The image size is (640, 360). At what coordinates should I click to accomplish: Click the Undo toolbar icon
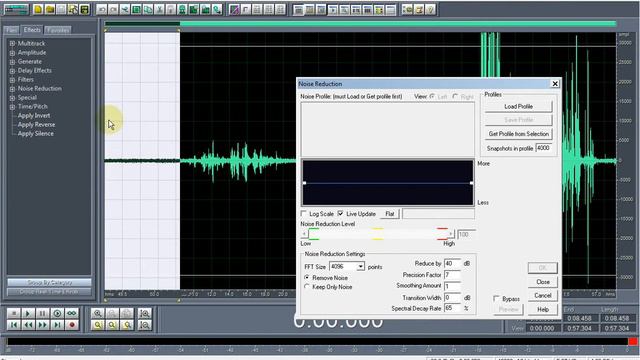pos(102,9)
